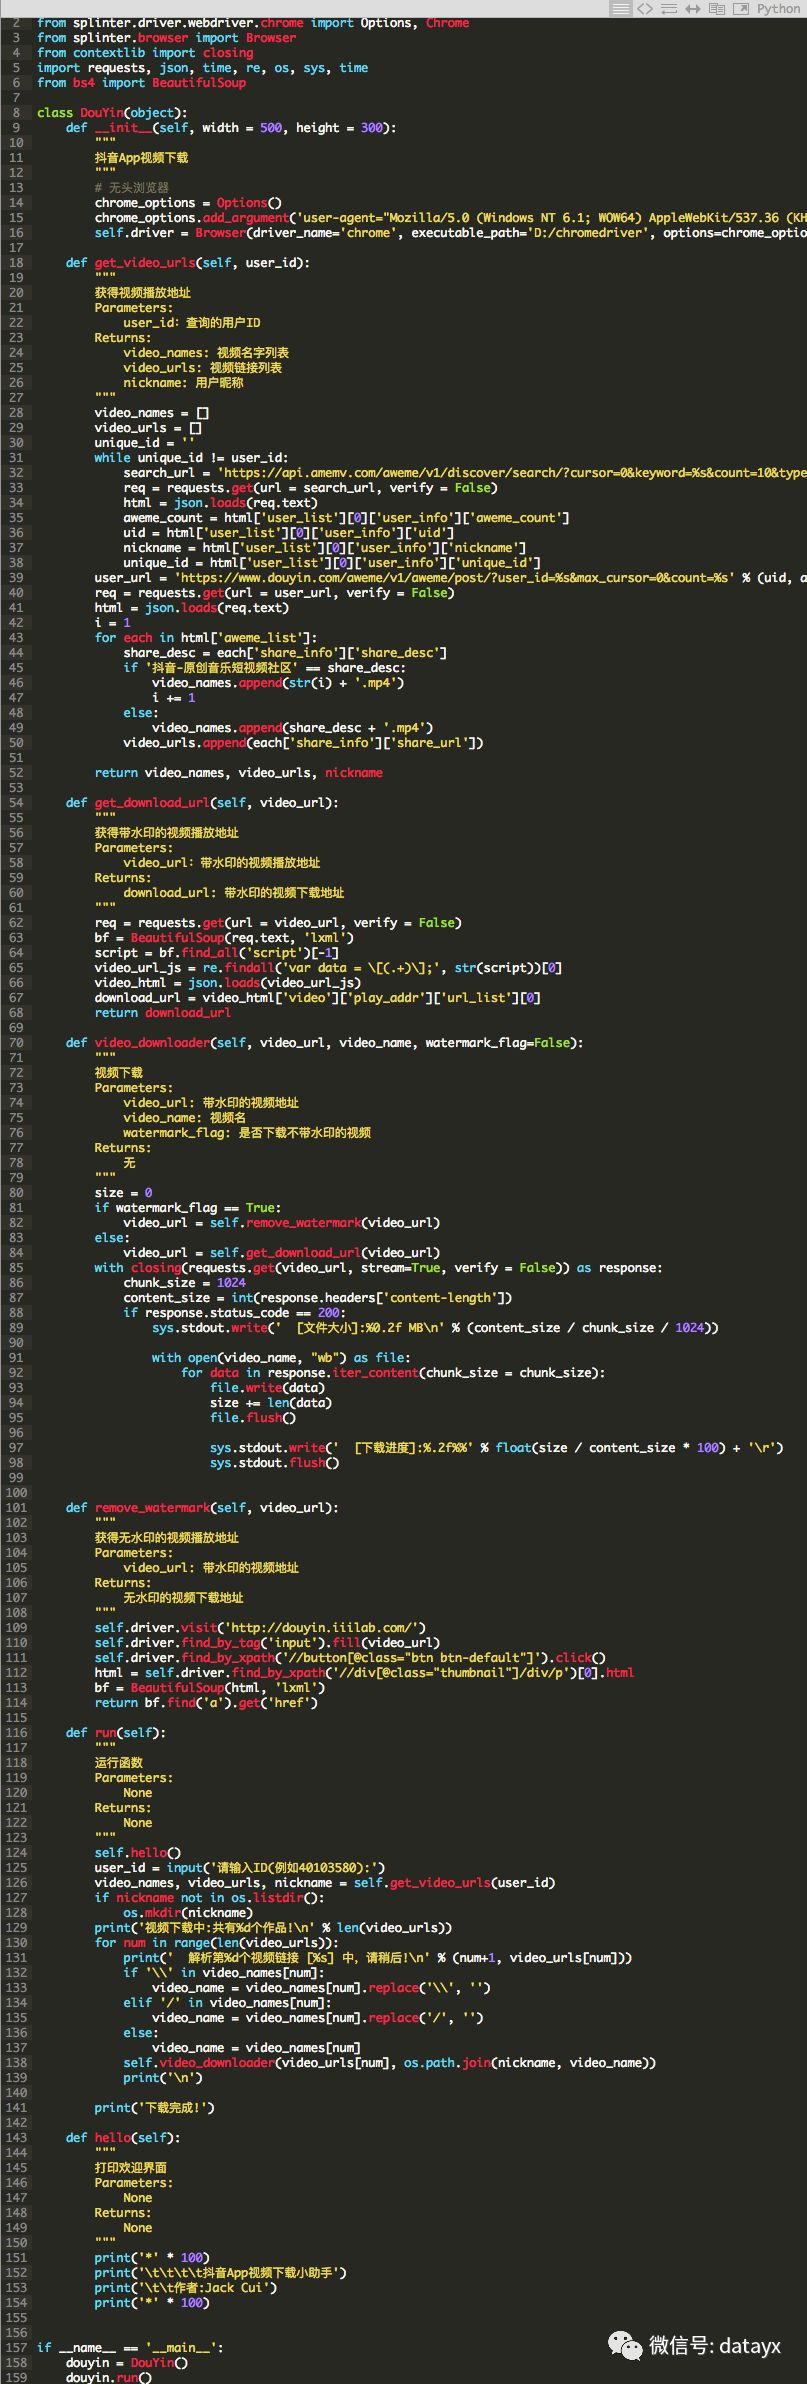Click the 'def hello(self):' line
The height and width of the screenshot is (2384, 807).
coord(123,2138)
